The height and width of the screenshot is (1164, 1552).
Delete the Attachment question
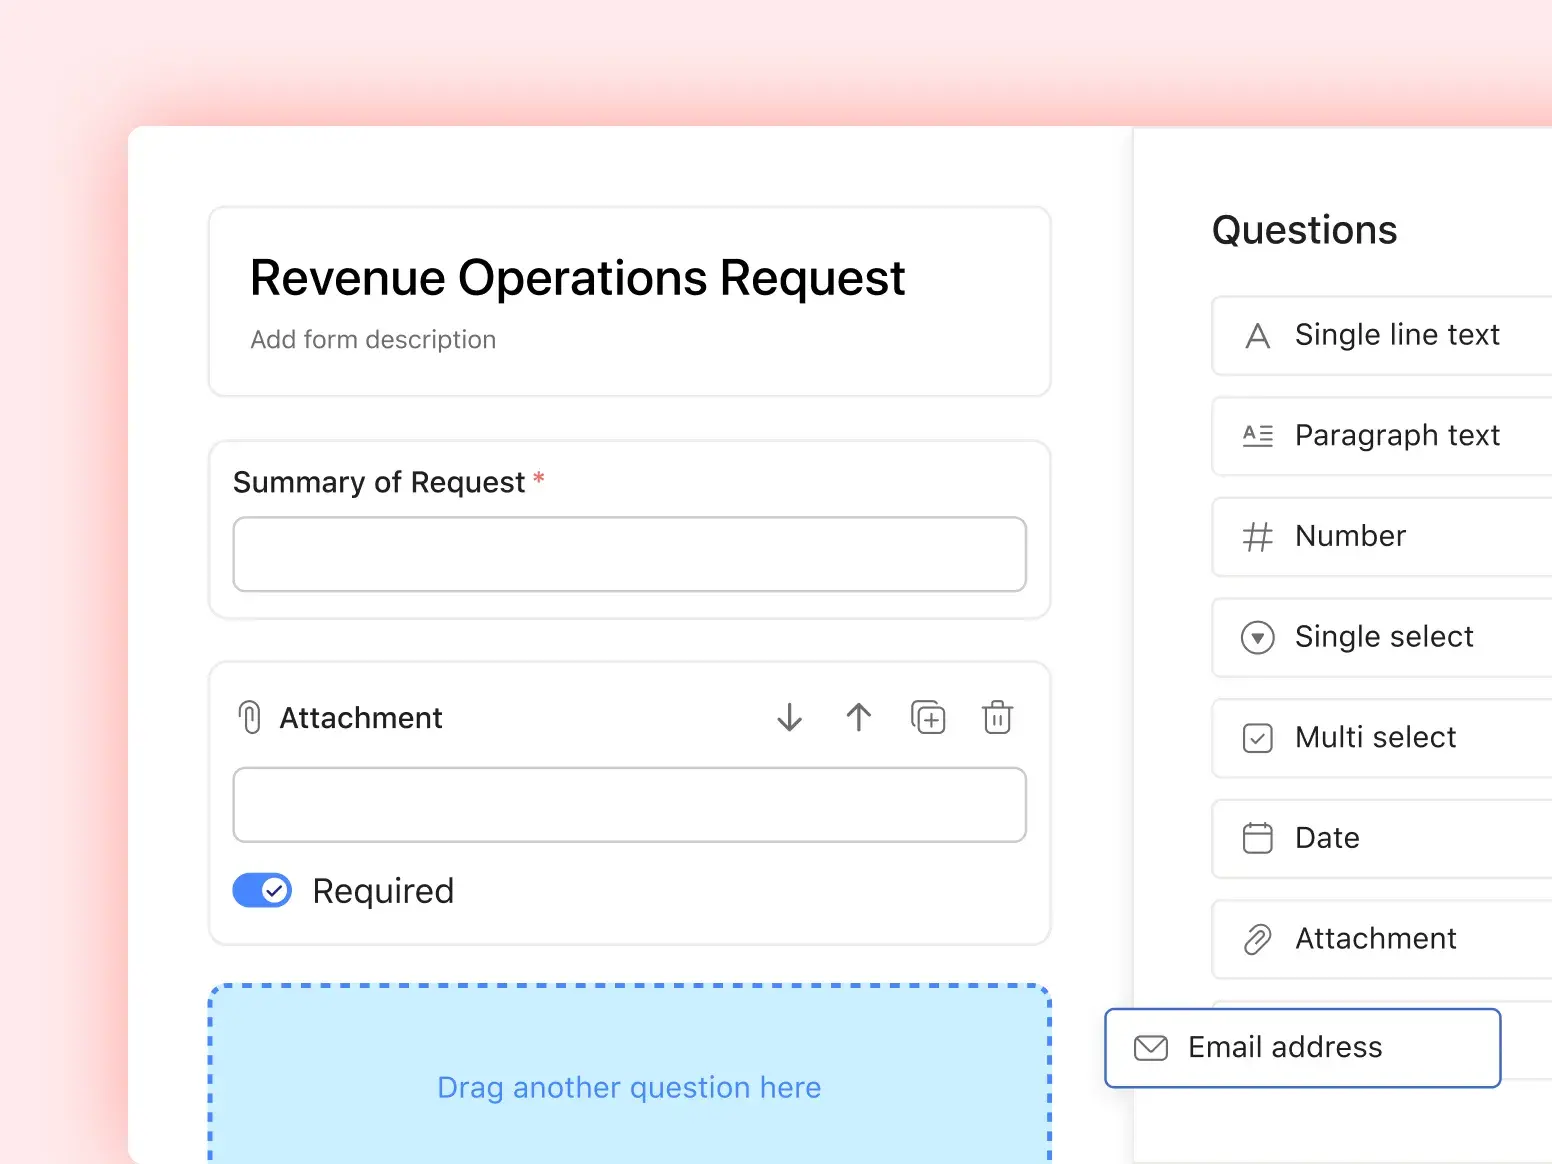(997, 717)
